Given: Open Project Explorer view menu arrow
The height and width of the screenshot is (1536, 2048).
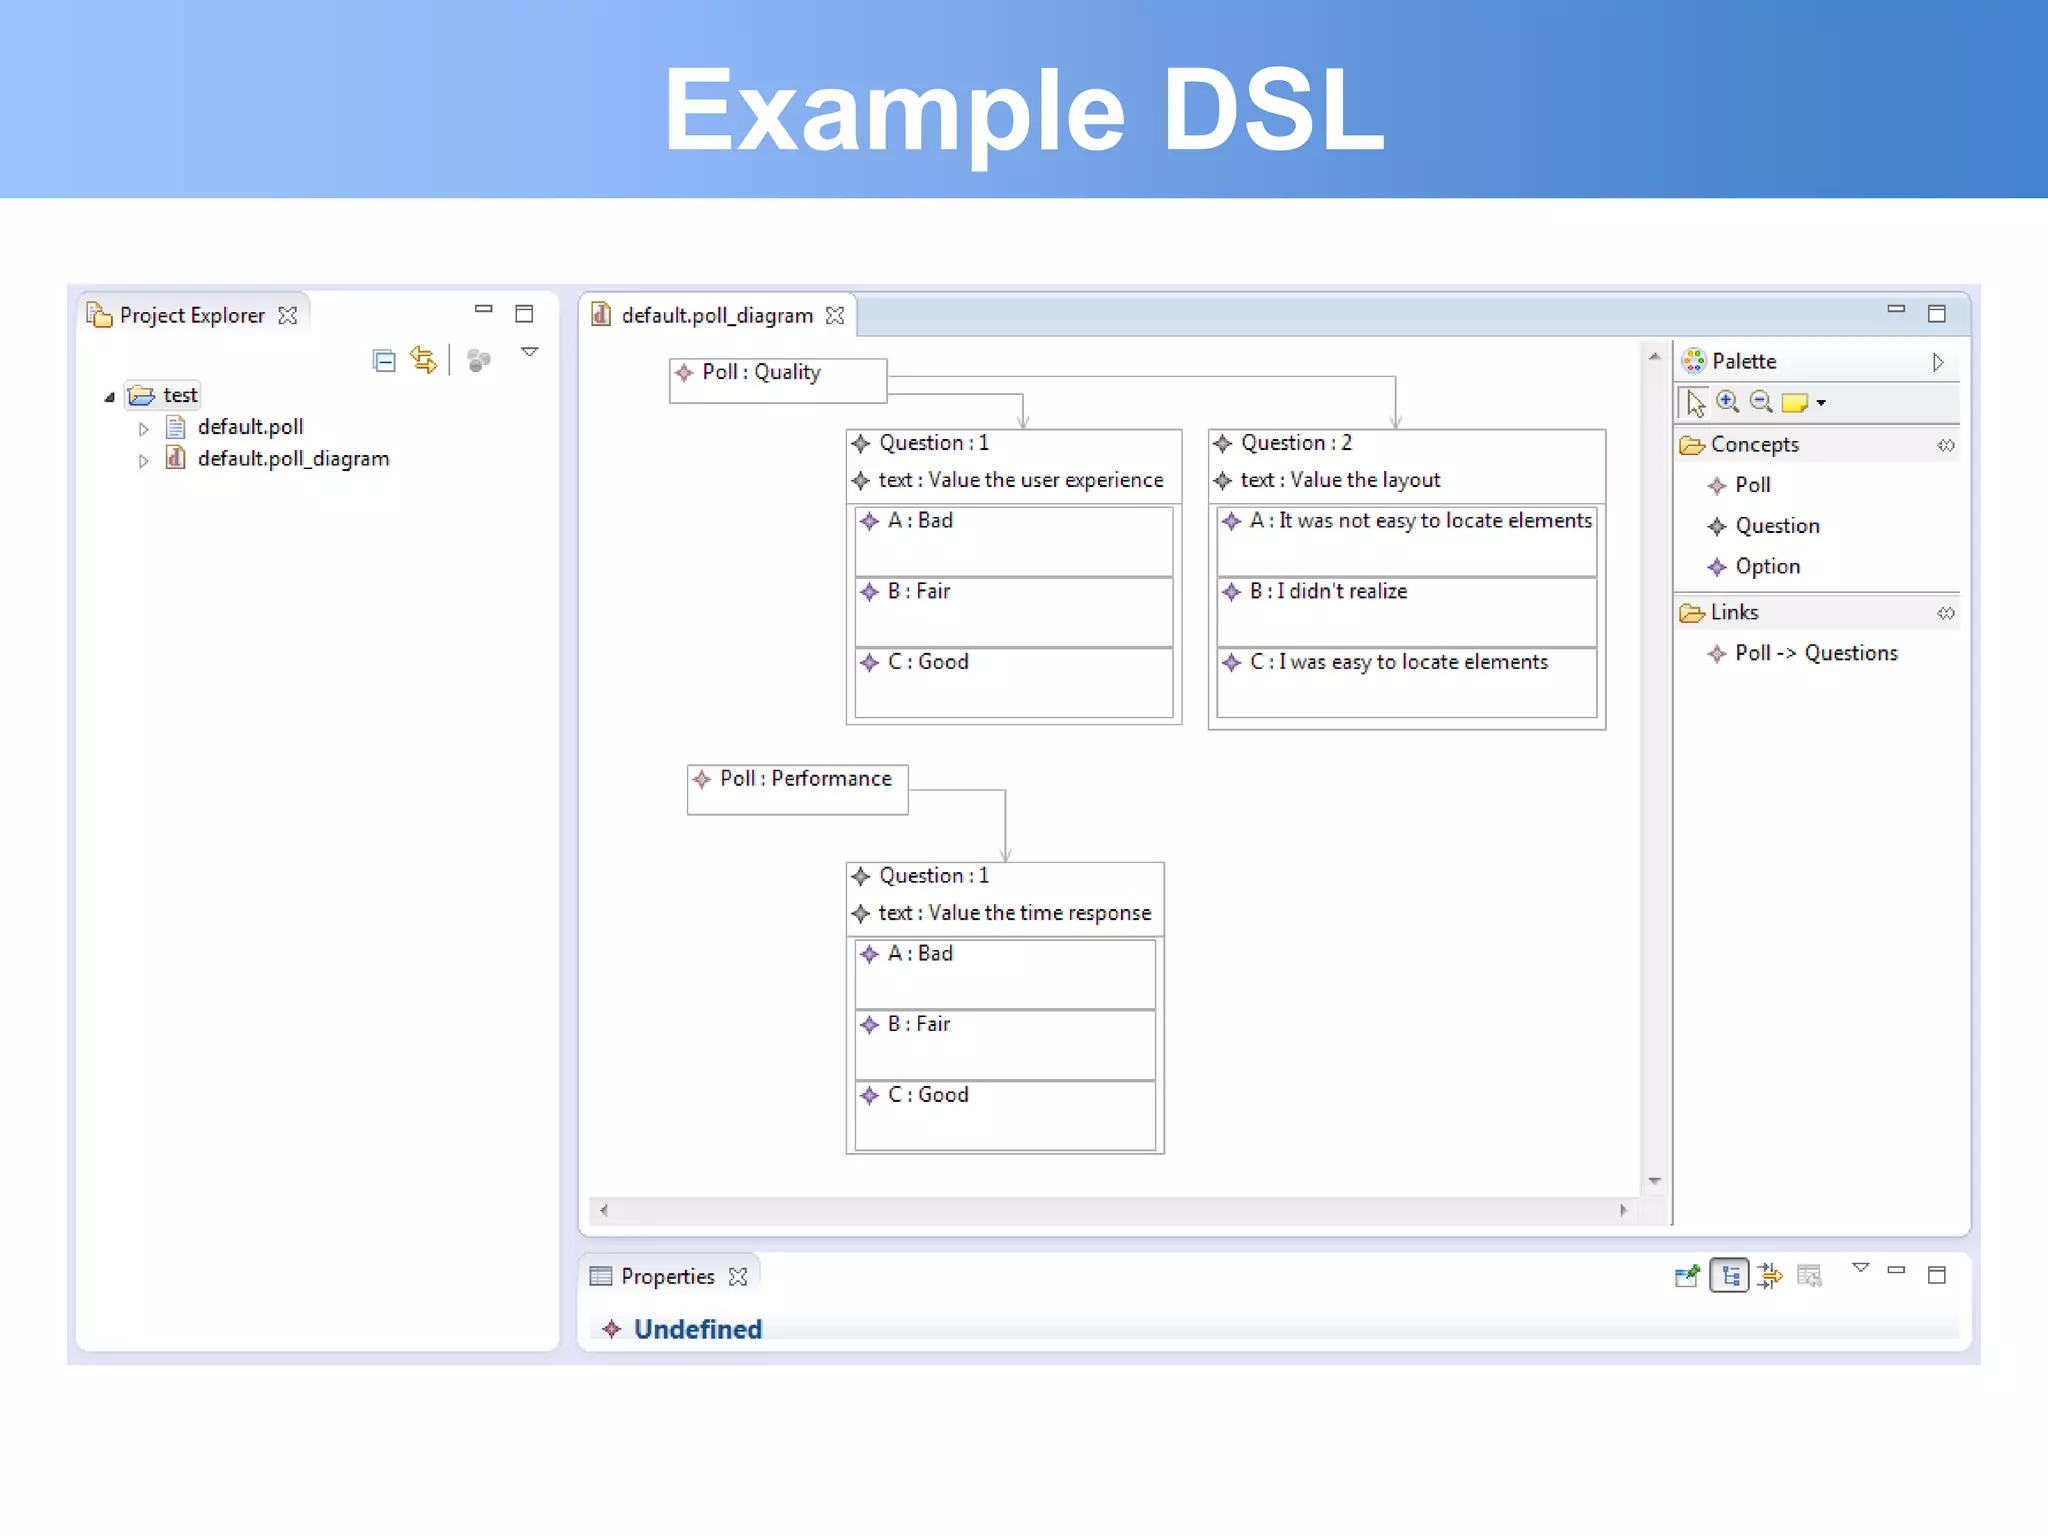Looking at the screenshot, I should (530, 352).
